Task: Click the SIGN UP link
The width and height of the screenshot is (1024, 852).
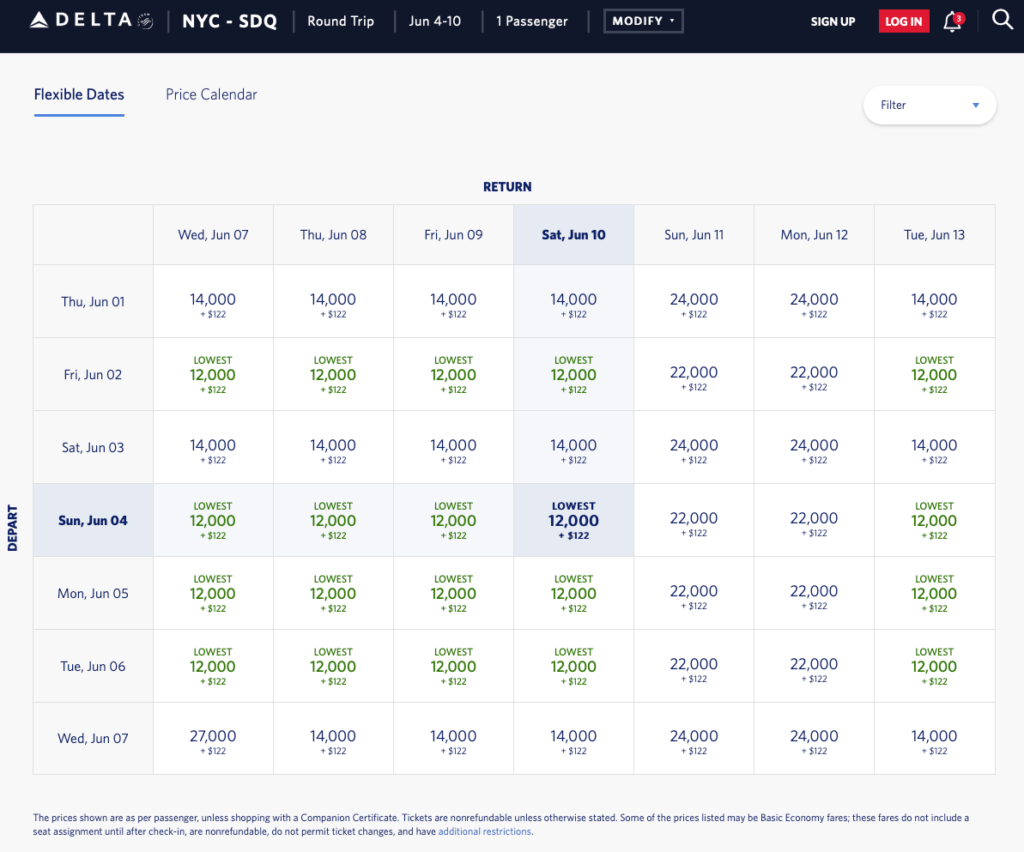Action: click(x=832, y=22)
